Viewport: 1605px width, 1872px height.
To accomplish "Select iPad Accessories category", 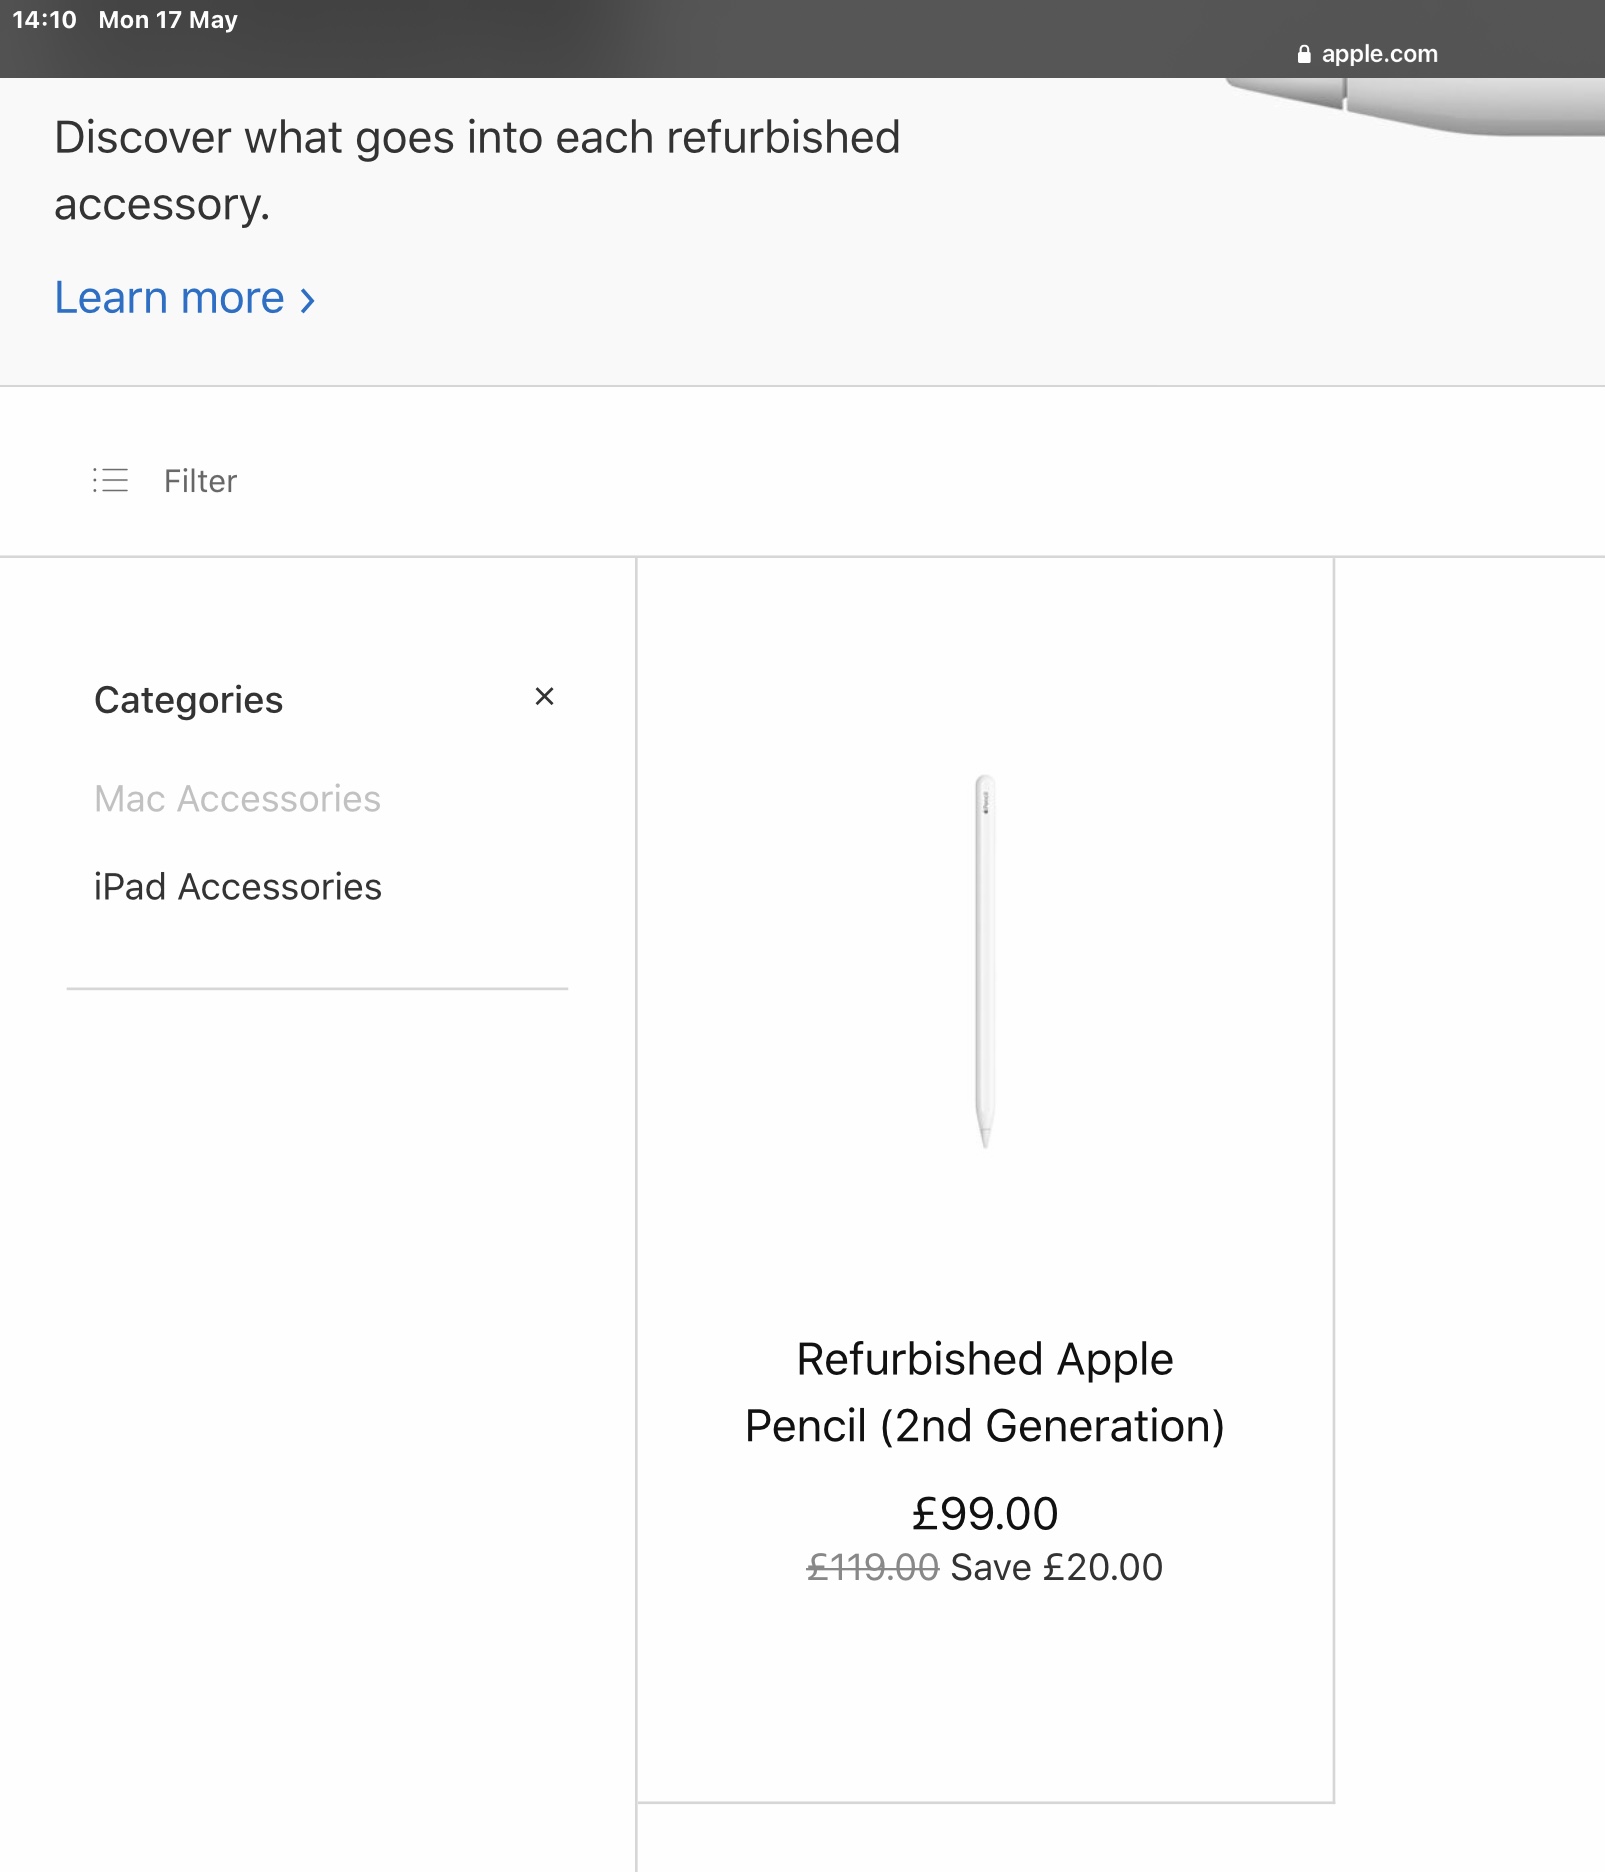I will (x=237, y=887).
